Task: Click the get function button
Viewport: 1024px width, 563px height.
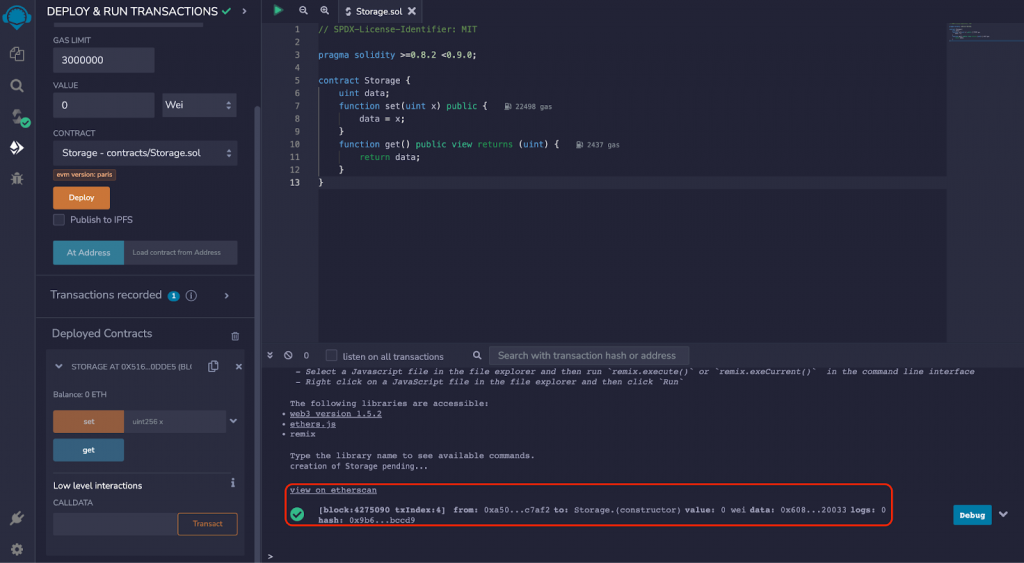Action: point(88,450)
